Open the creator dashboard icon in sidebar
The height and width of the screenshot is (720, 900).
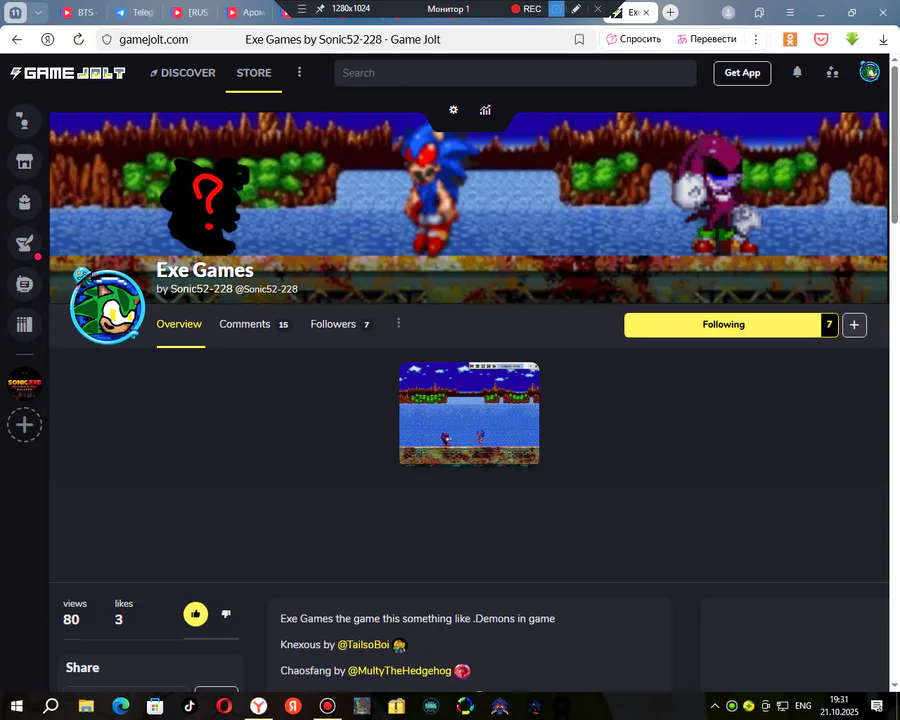pyautogui.click(x=24, y=284)
